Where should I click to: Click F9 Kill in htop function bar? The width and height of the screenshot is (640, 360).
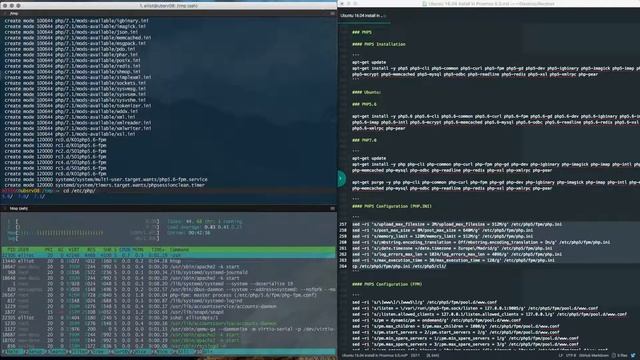185,351
